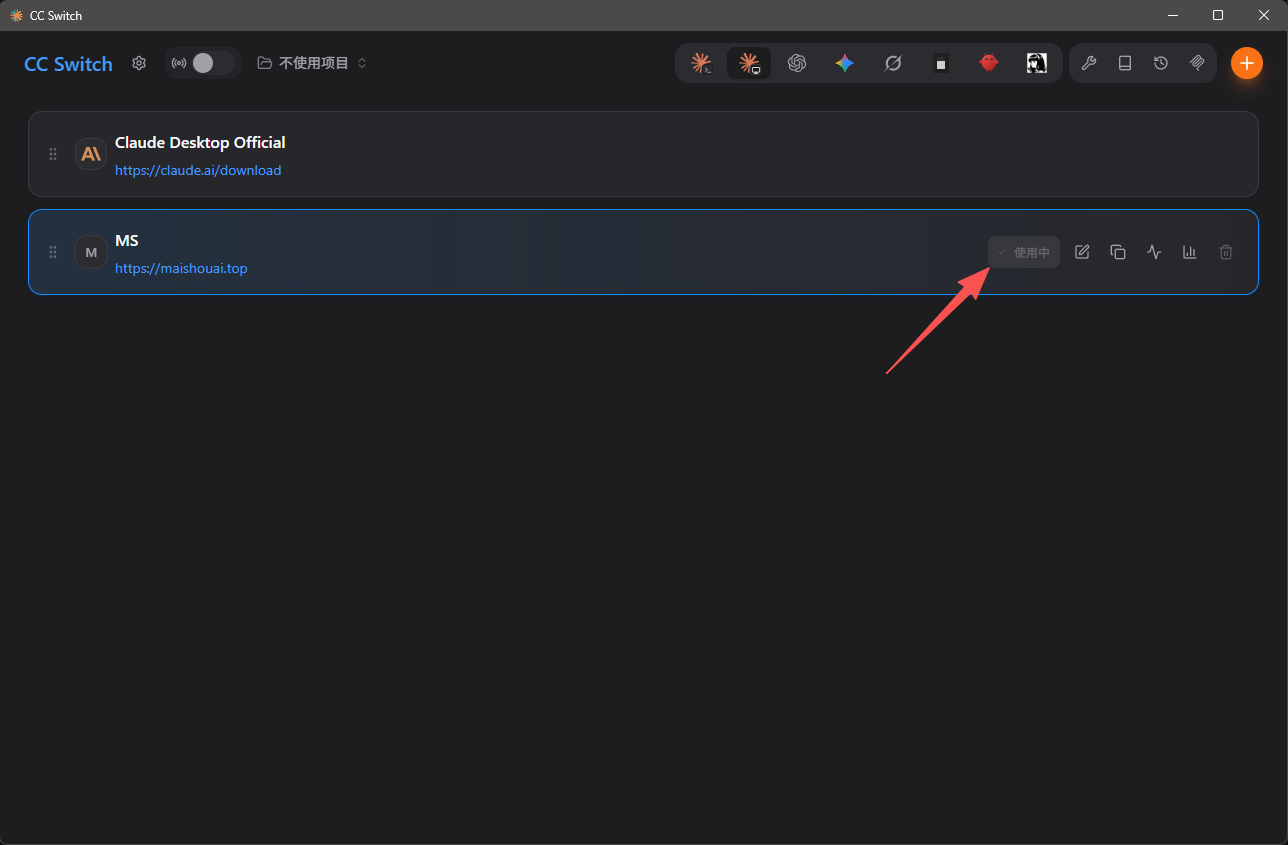
Task: Select the red creature app icon
Action: pos(989,63)
